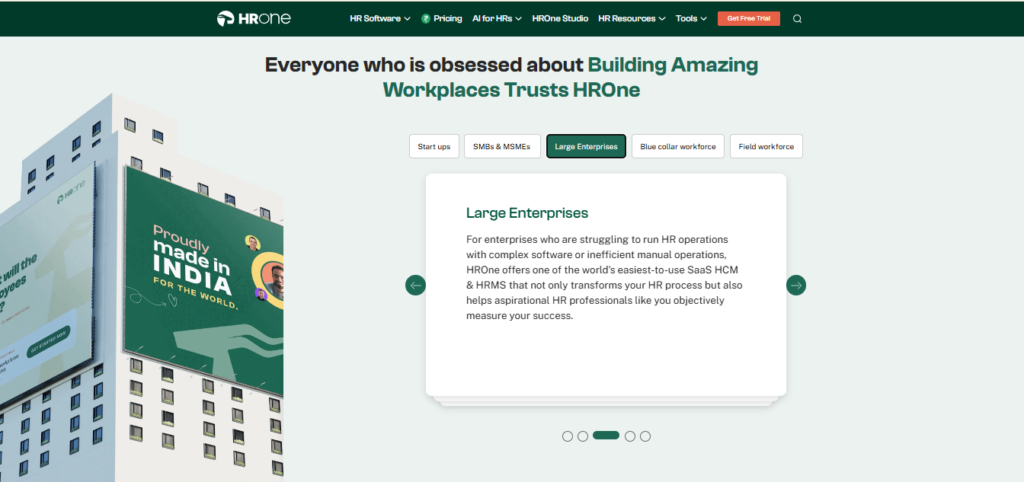The width and height of the screenshot is (1024, 482).
Task: Expand the AI for HRs menu
Action: pyautogui.click(x=497, y=19)
